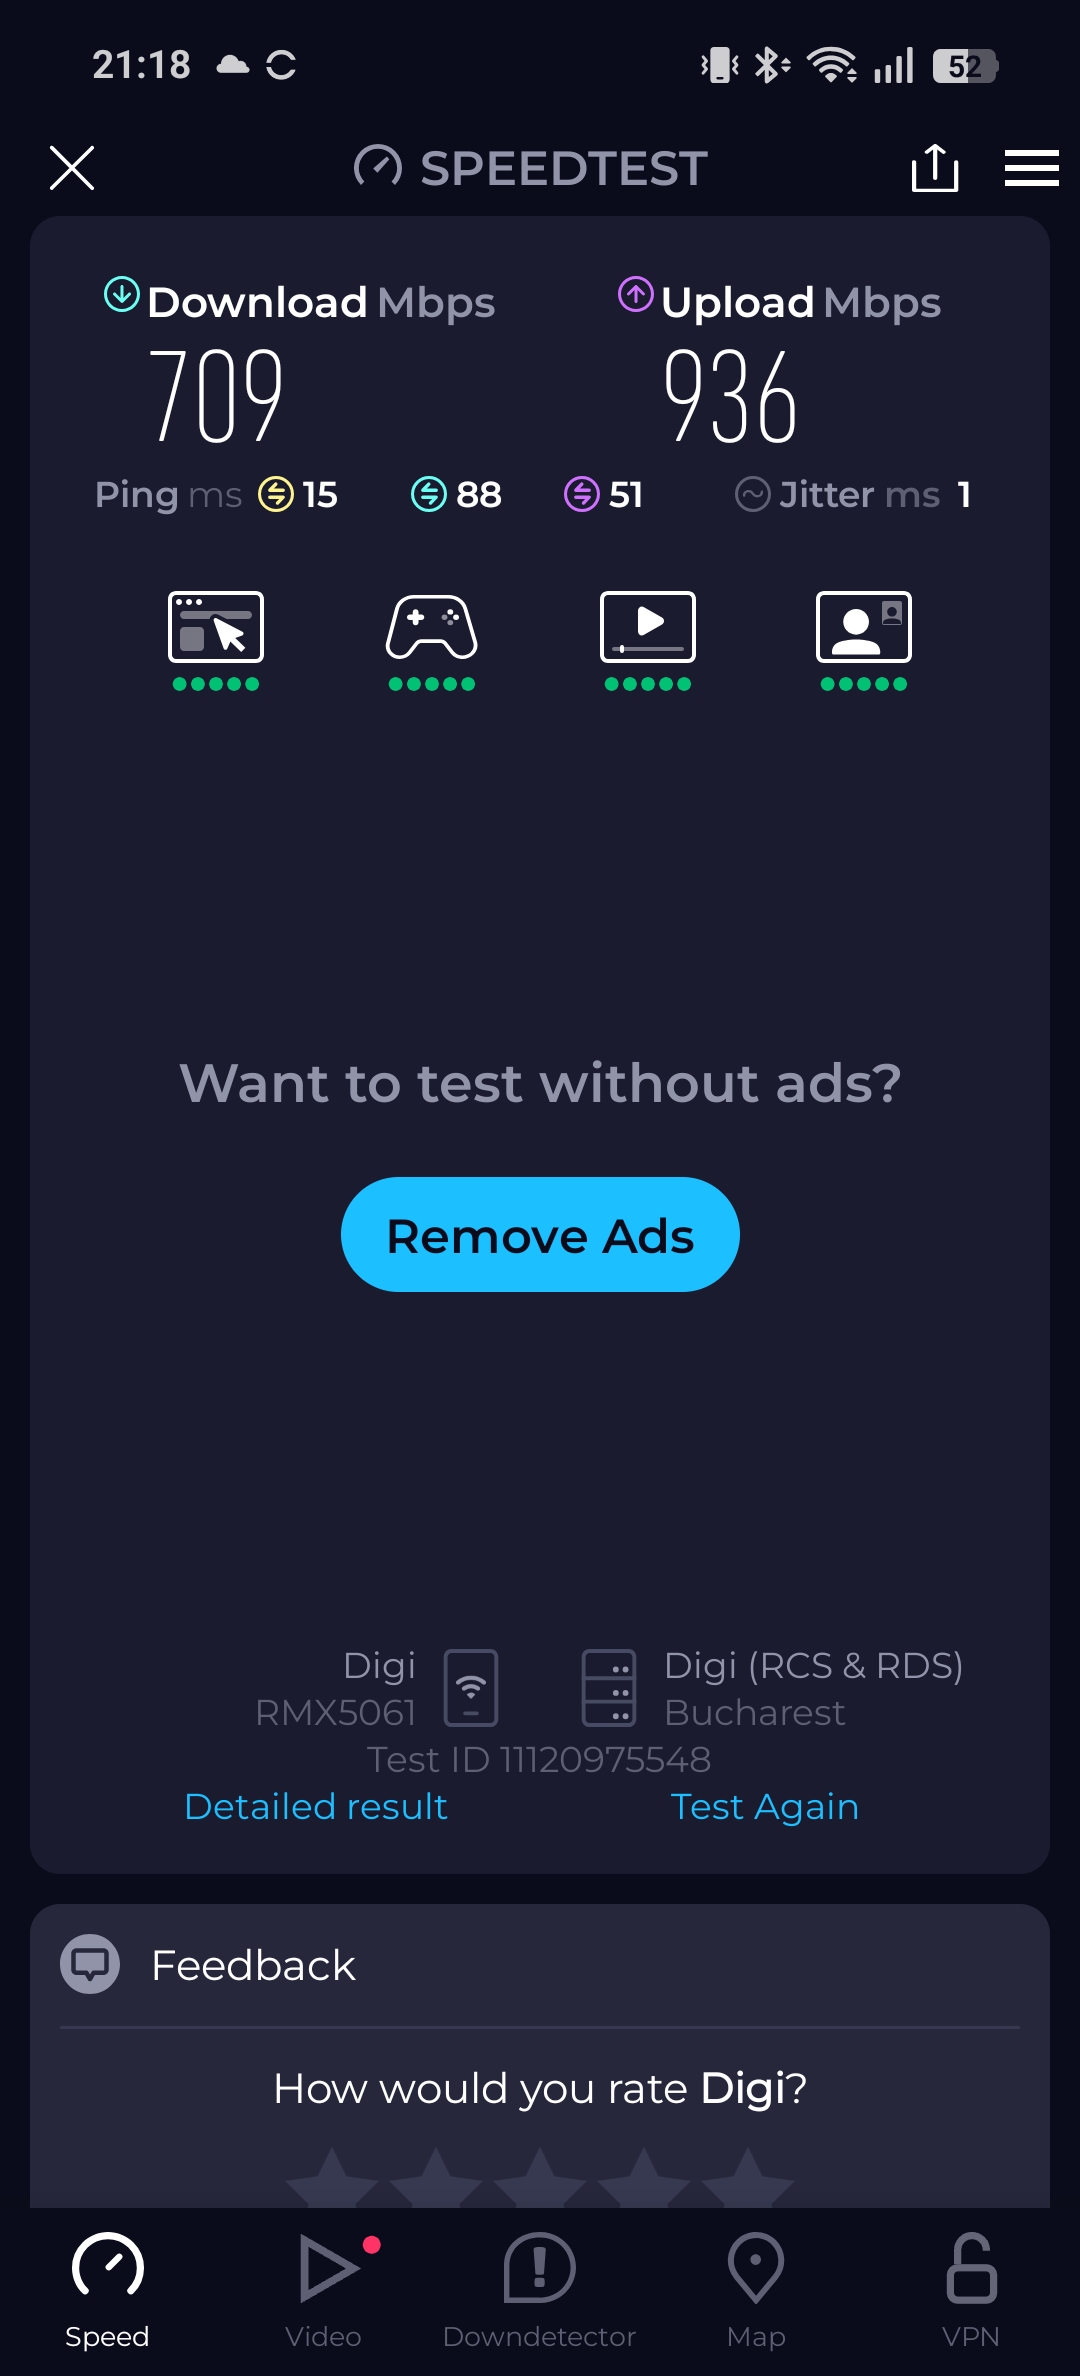Tap the Feedback chat bubble icon
1080x2376 pixels.
pos(90,1965)
